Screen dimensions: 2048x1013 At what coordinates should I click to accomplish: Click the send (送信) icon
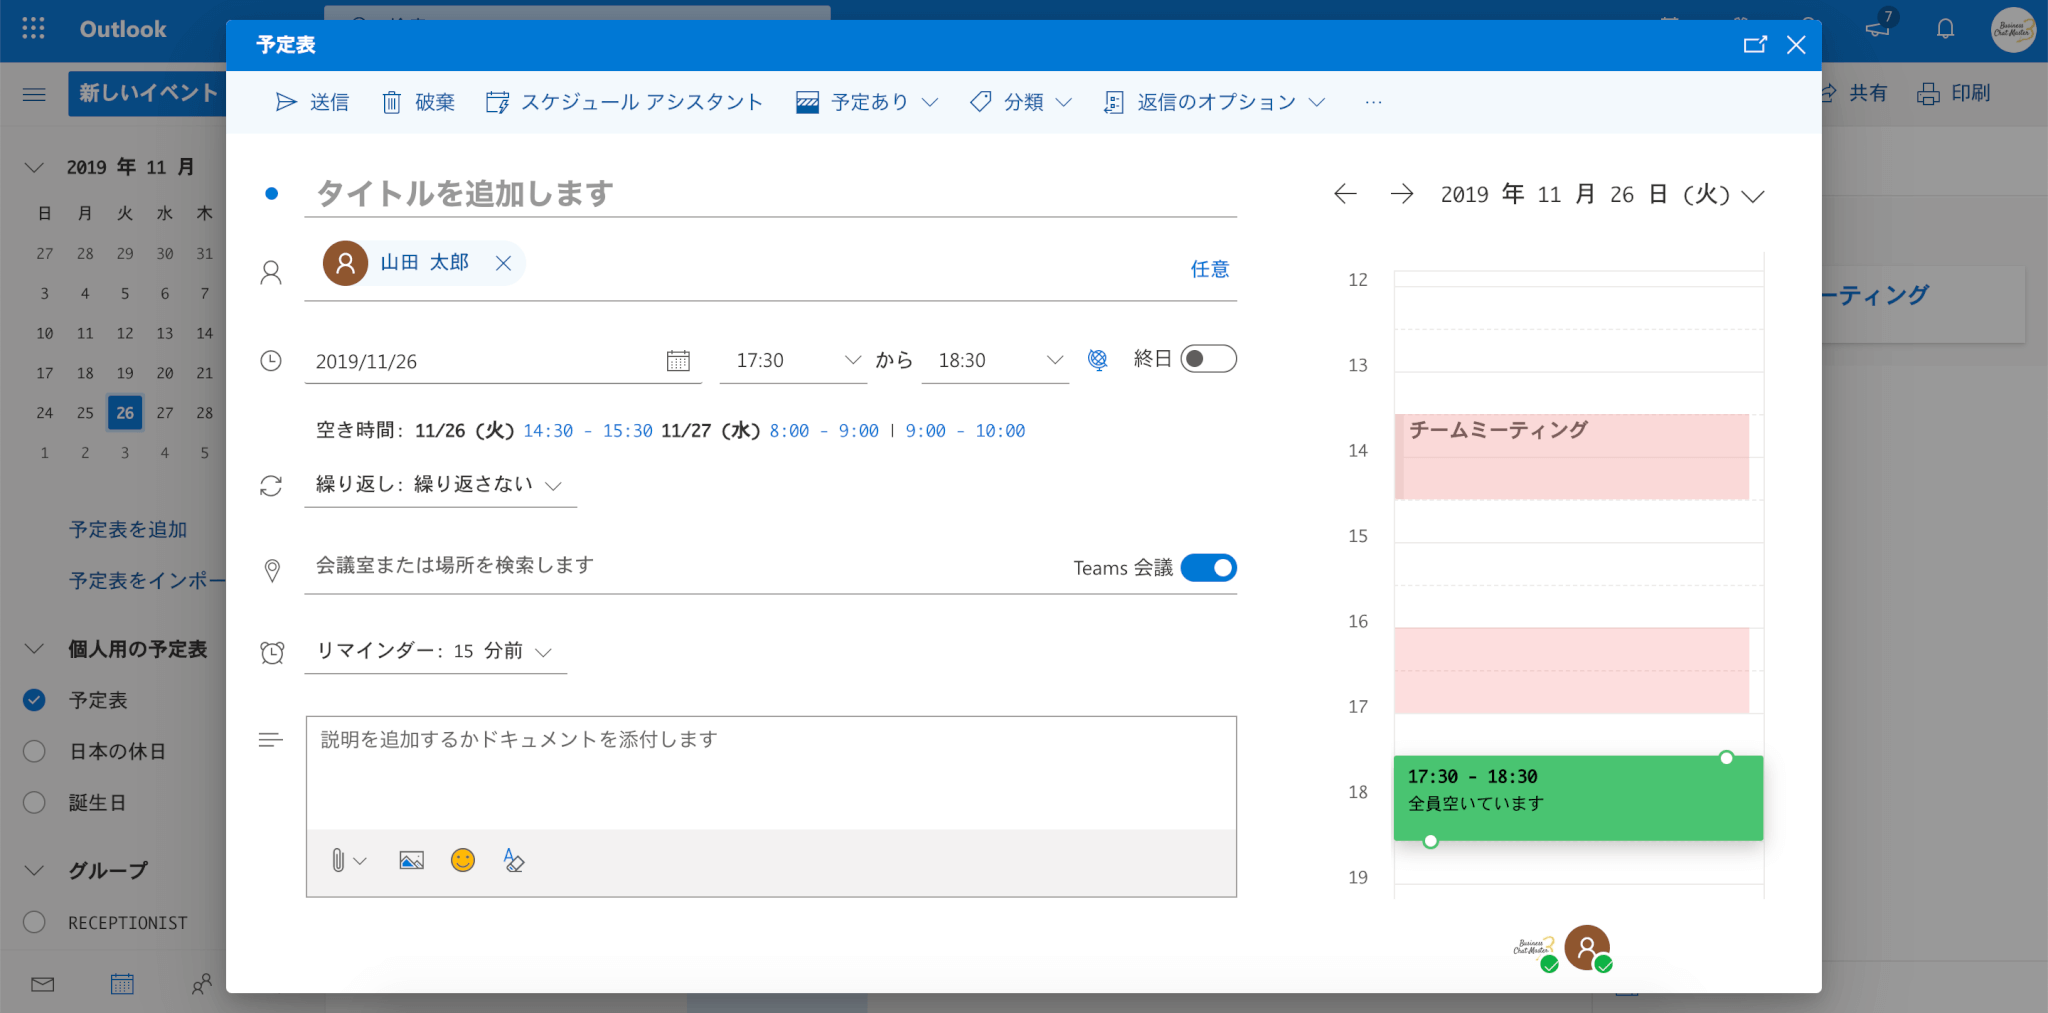pos(286,102)
